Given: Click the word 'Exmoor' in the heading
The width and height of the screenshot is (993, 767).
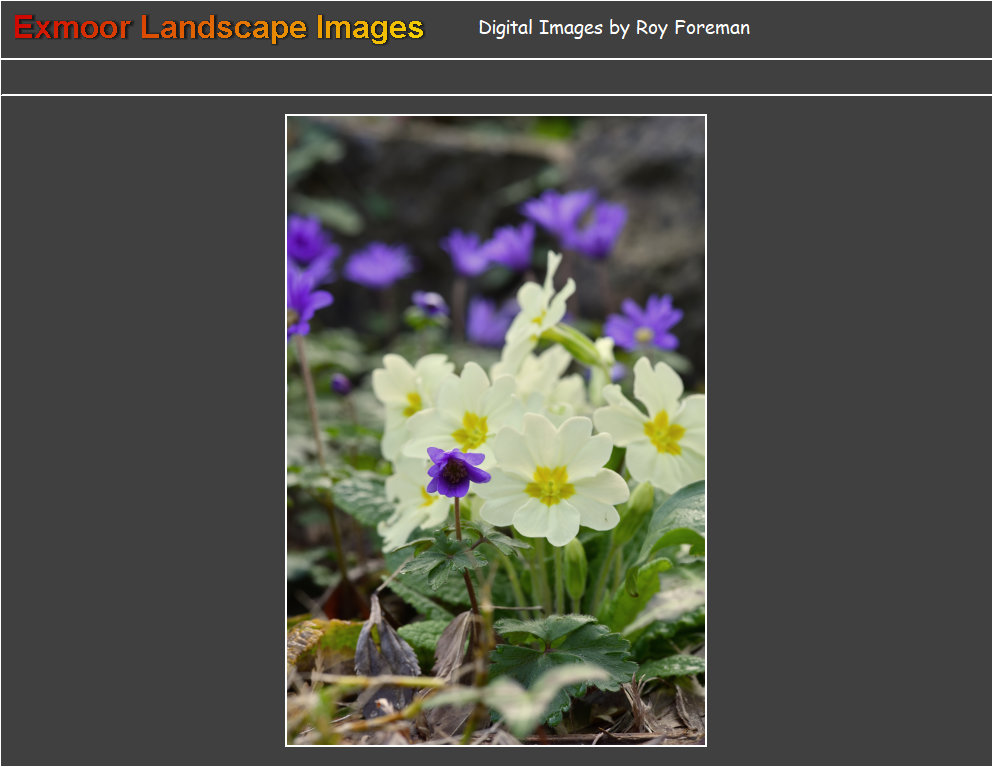Looking at the screenshot, I should [x=72, y=28].
